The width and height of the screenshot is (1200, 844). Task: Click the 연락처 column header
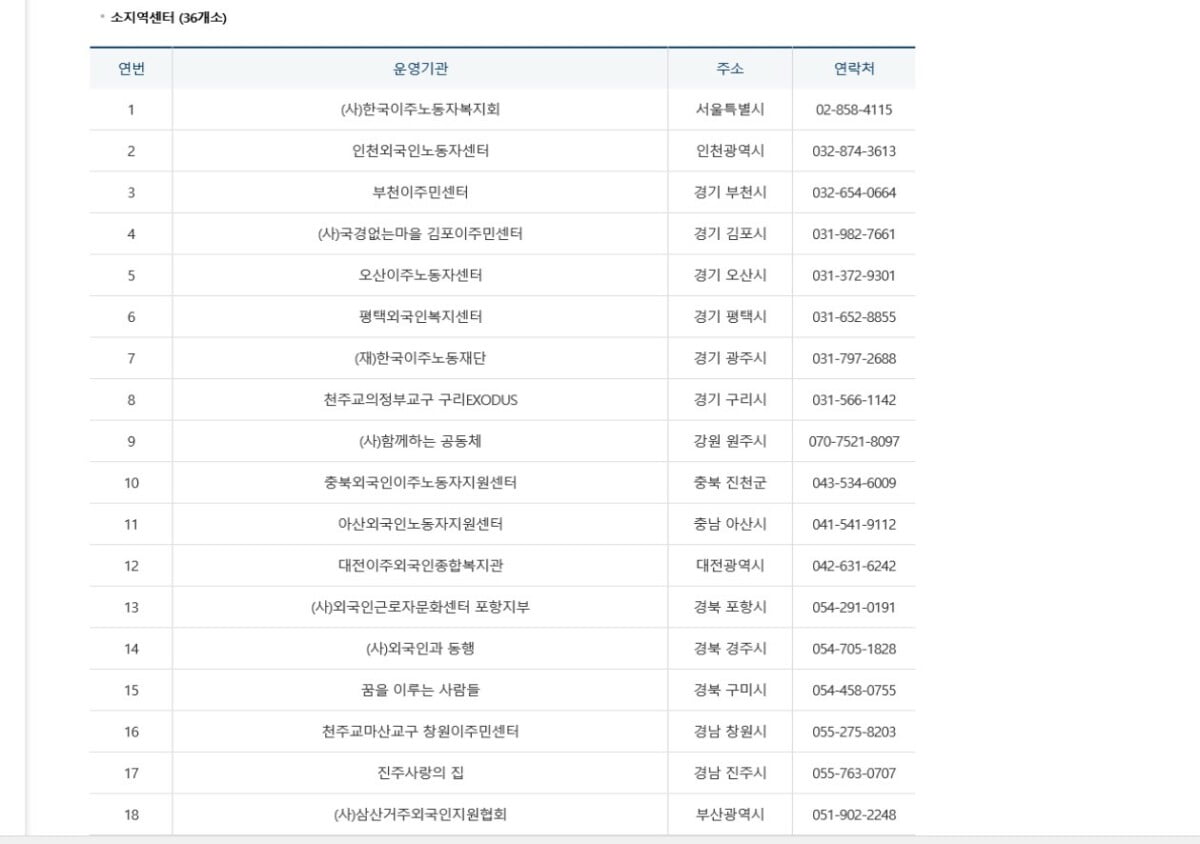853,69
